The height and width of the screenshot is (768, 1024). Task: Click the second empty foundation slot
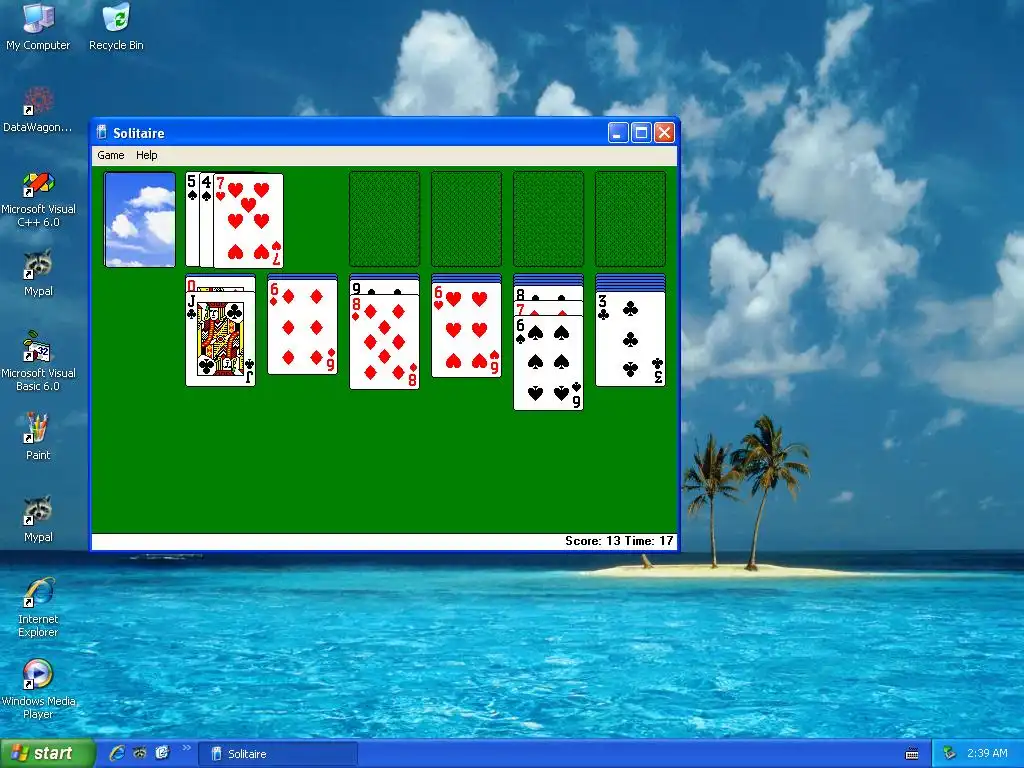tap(466, 219)
